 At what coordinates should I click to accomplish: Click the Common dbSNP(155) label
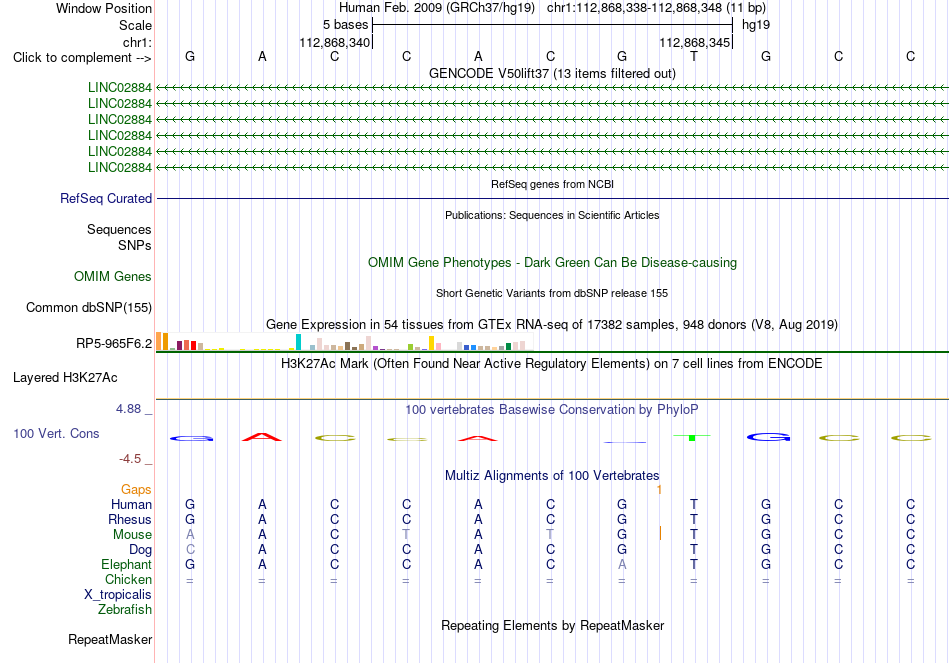click(x=88, y=307)
